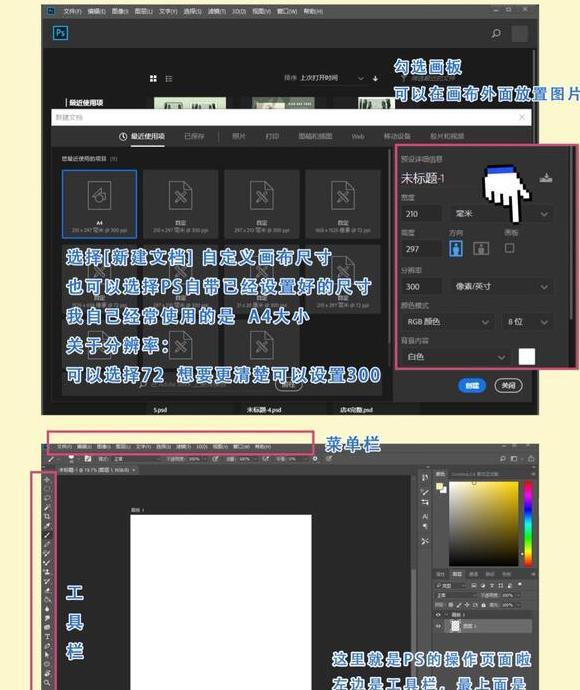
Task: Switch to 最近使用项 tab in new document dialog
Action: click(x=142, y=136)
